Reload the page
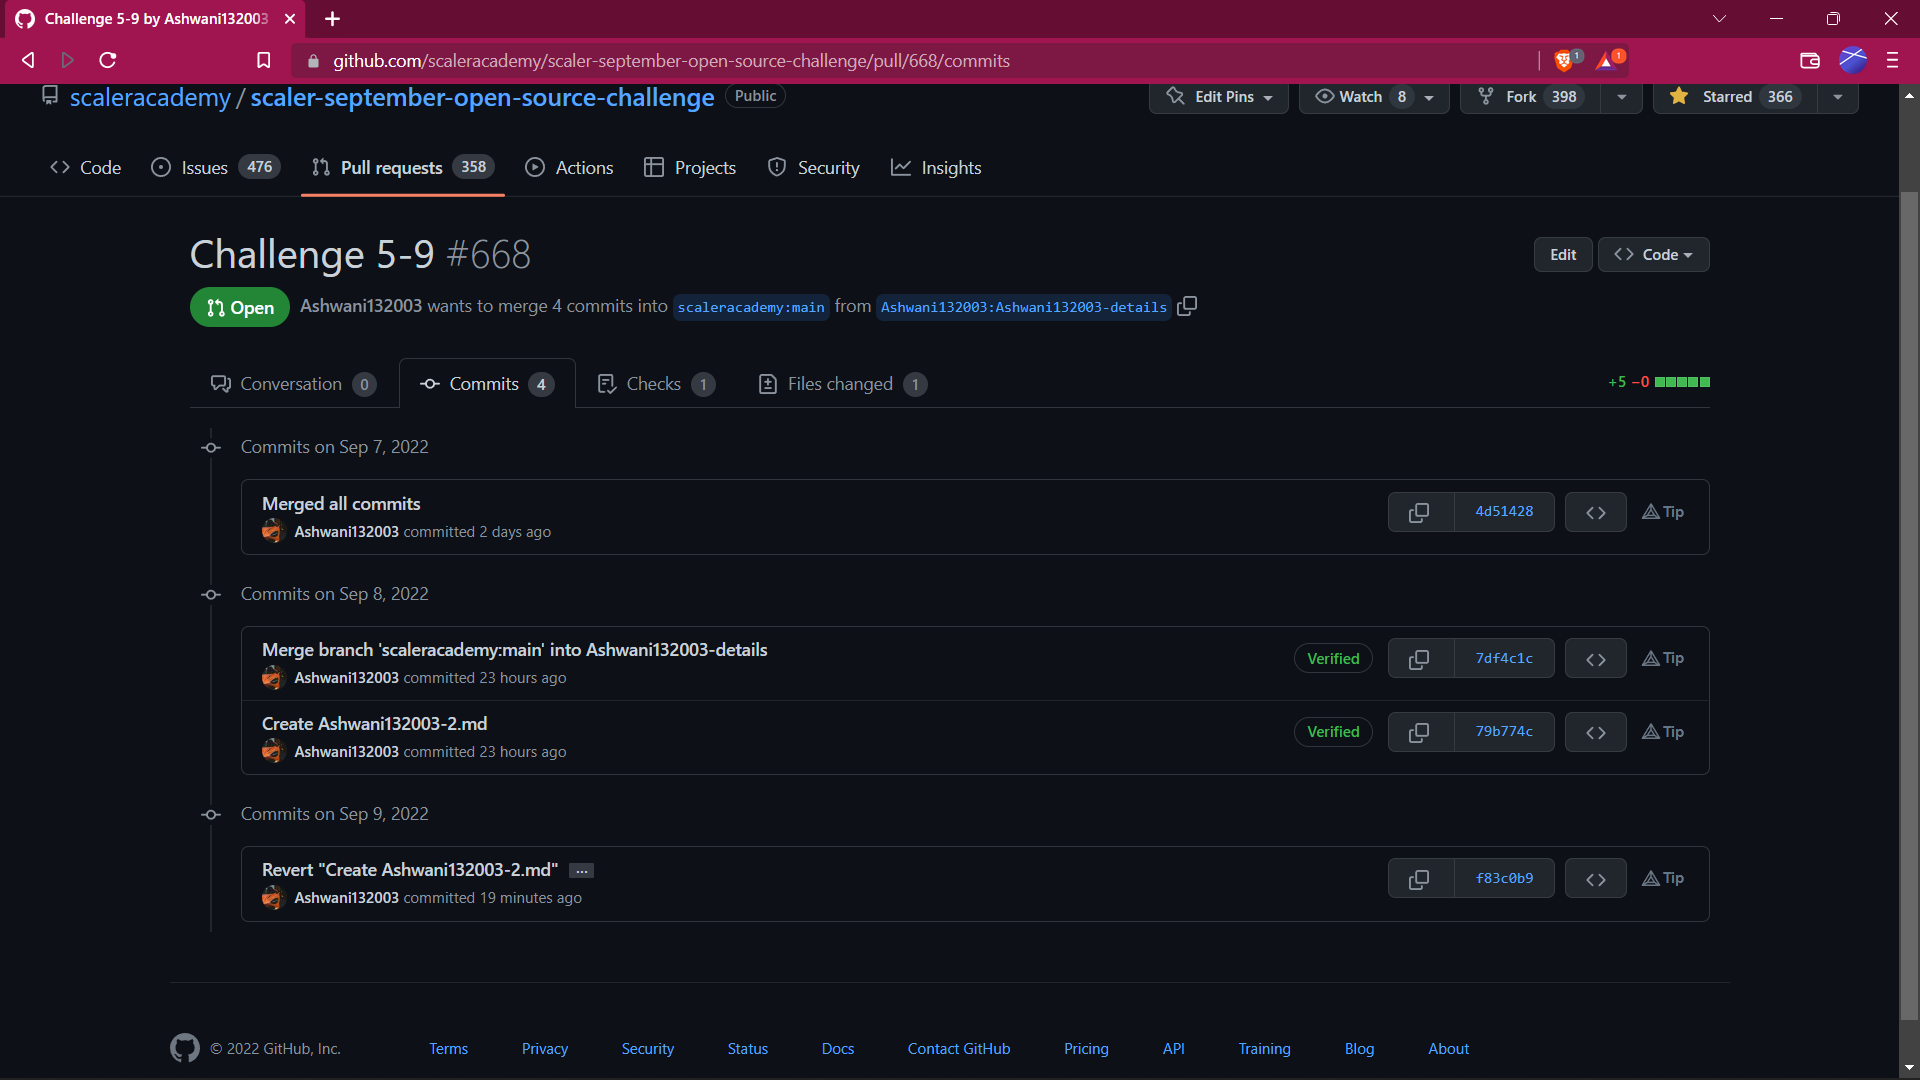 point(108,61)
